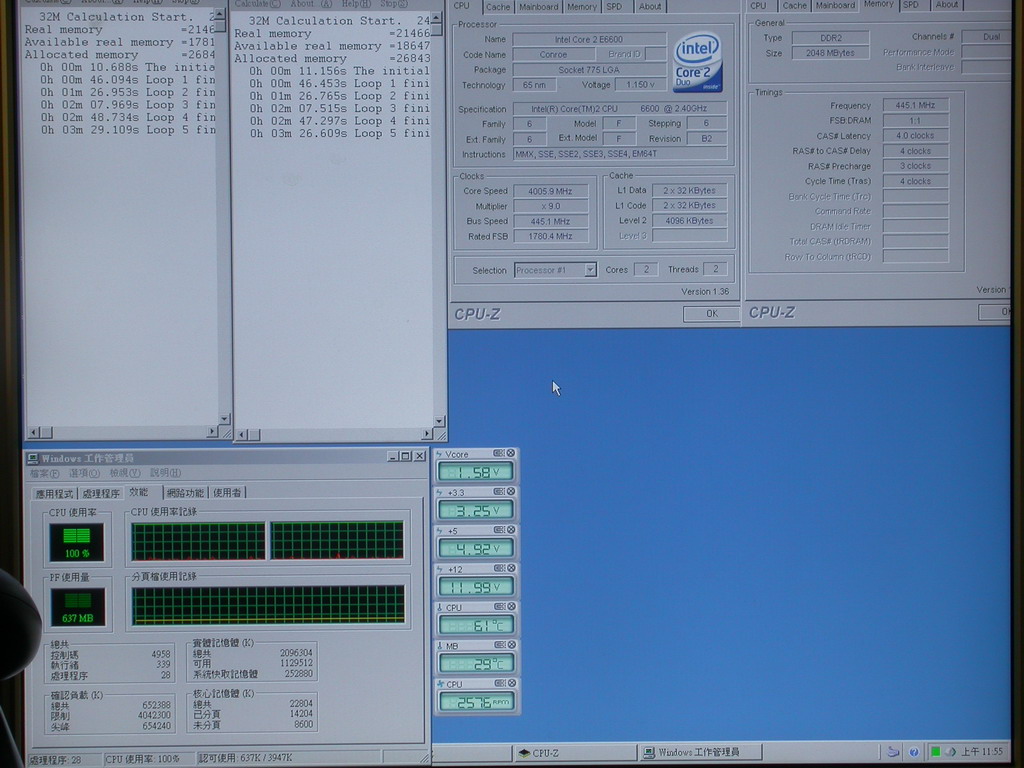
Task: Switch to the 處理程序 tab
Action: (x=101, y=493)
